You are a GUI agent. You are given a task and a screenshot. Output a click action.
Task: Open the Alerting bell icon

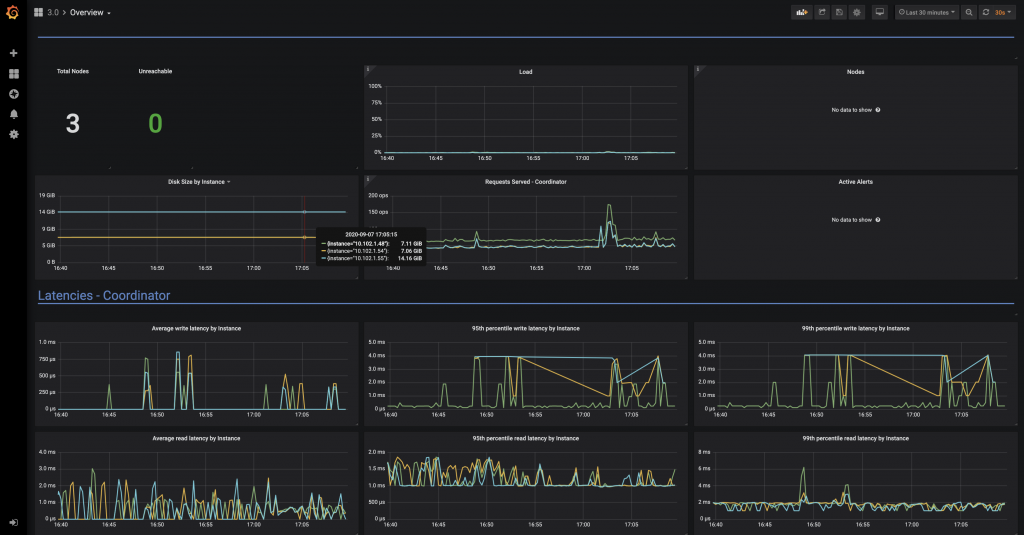pyautogui.click(x=13, y=114)
